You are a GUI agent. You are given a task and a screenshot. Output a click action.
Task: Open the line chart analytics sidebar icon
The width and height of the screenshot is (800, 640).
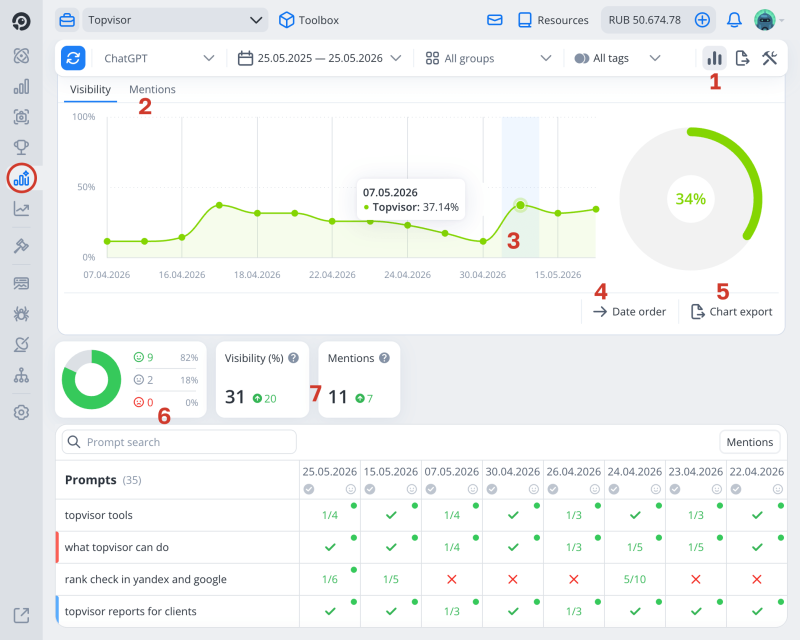click(x=21, y=209)
